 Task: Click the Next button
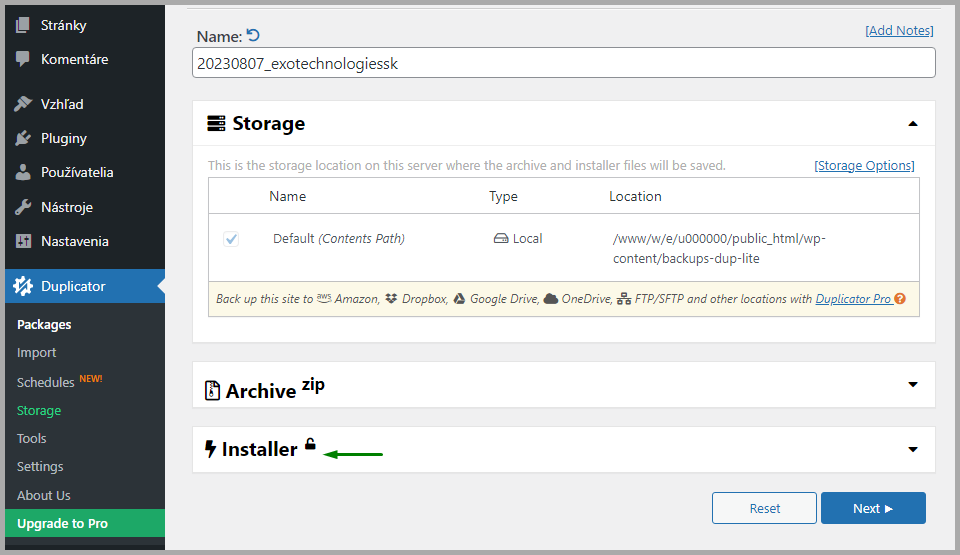tap(873, 508)
